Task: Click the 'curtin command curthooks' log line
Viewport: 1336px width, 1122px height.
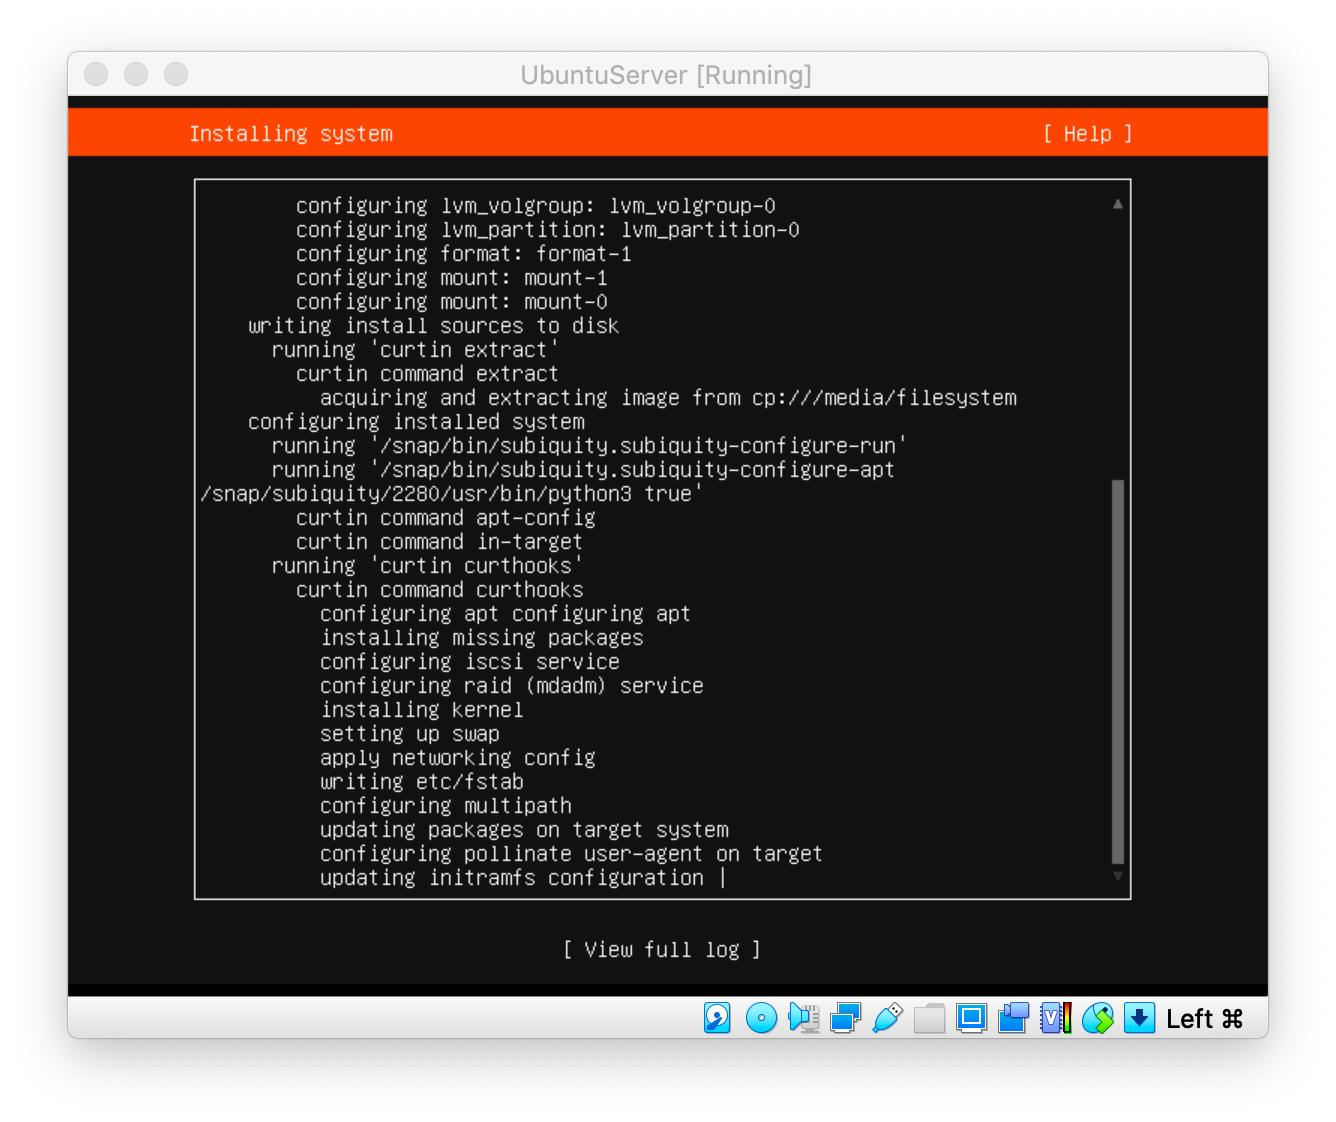Action: [x=440, y=590]
